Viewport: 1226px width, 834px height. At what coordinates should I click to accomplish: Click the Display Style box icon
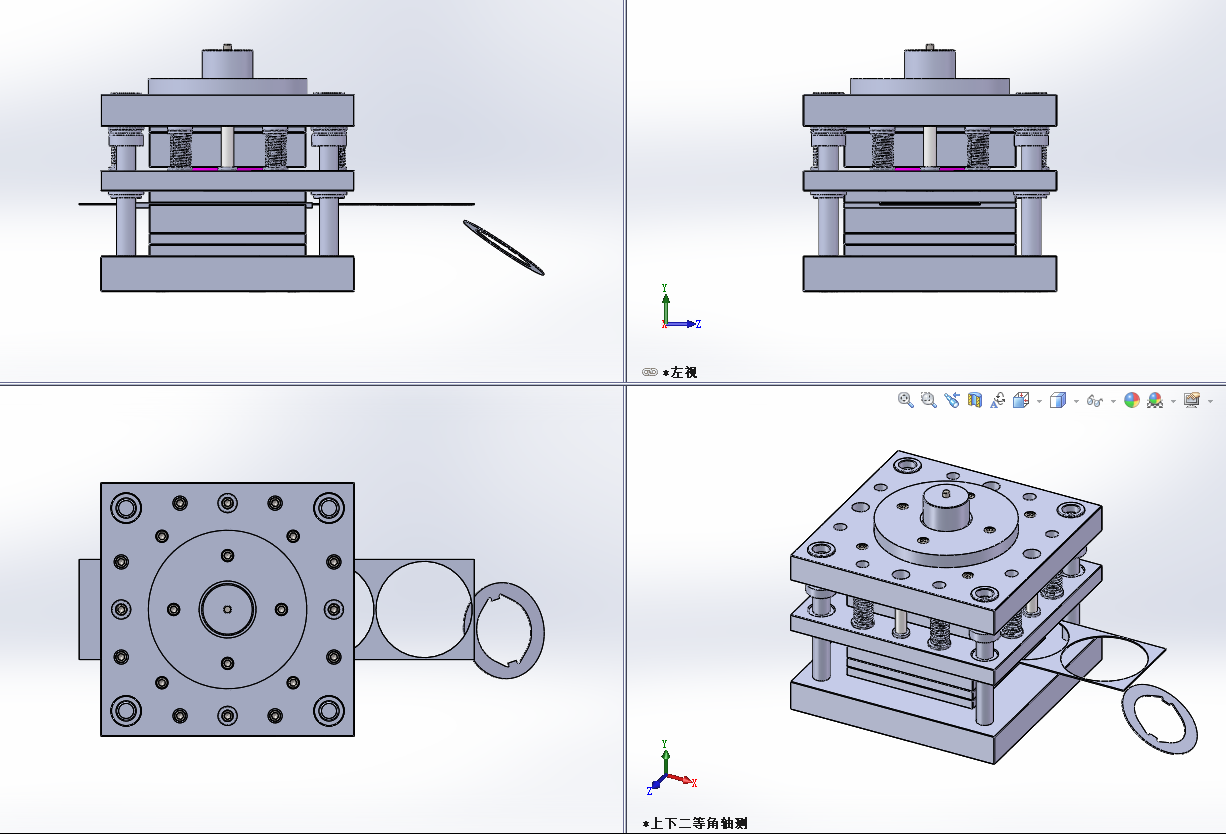[x=1057, y=400]
